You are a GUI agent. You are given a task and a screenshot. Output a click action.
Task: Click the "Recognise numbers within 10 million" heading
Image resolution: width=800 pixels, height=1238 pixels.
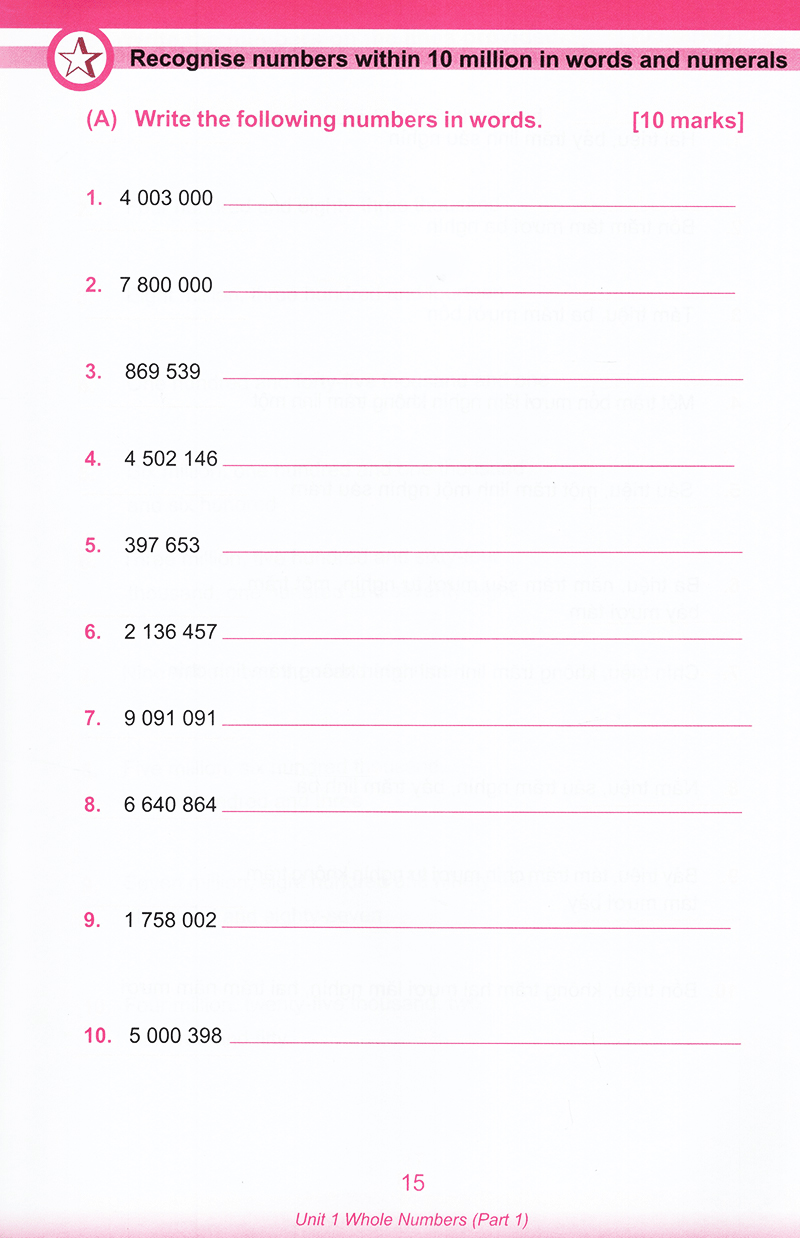[x=458, y=60]
